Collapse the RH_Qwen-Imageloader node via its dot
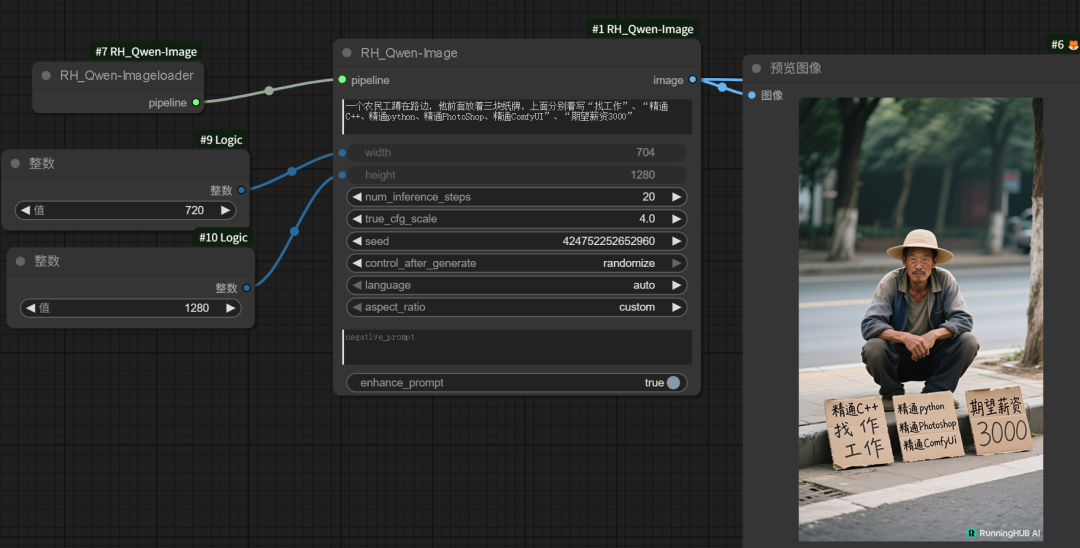Image resolution: width=1080 pixels, height=548 pixels. (x=46, y=76)
